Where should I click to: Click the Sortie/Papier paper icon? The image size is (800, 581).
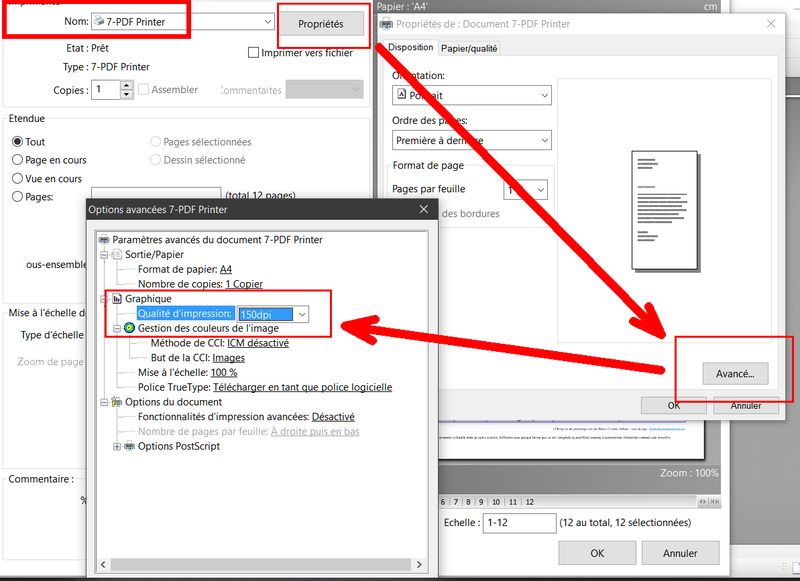coord(117,254)
